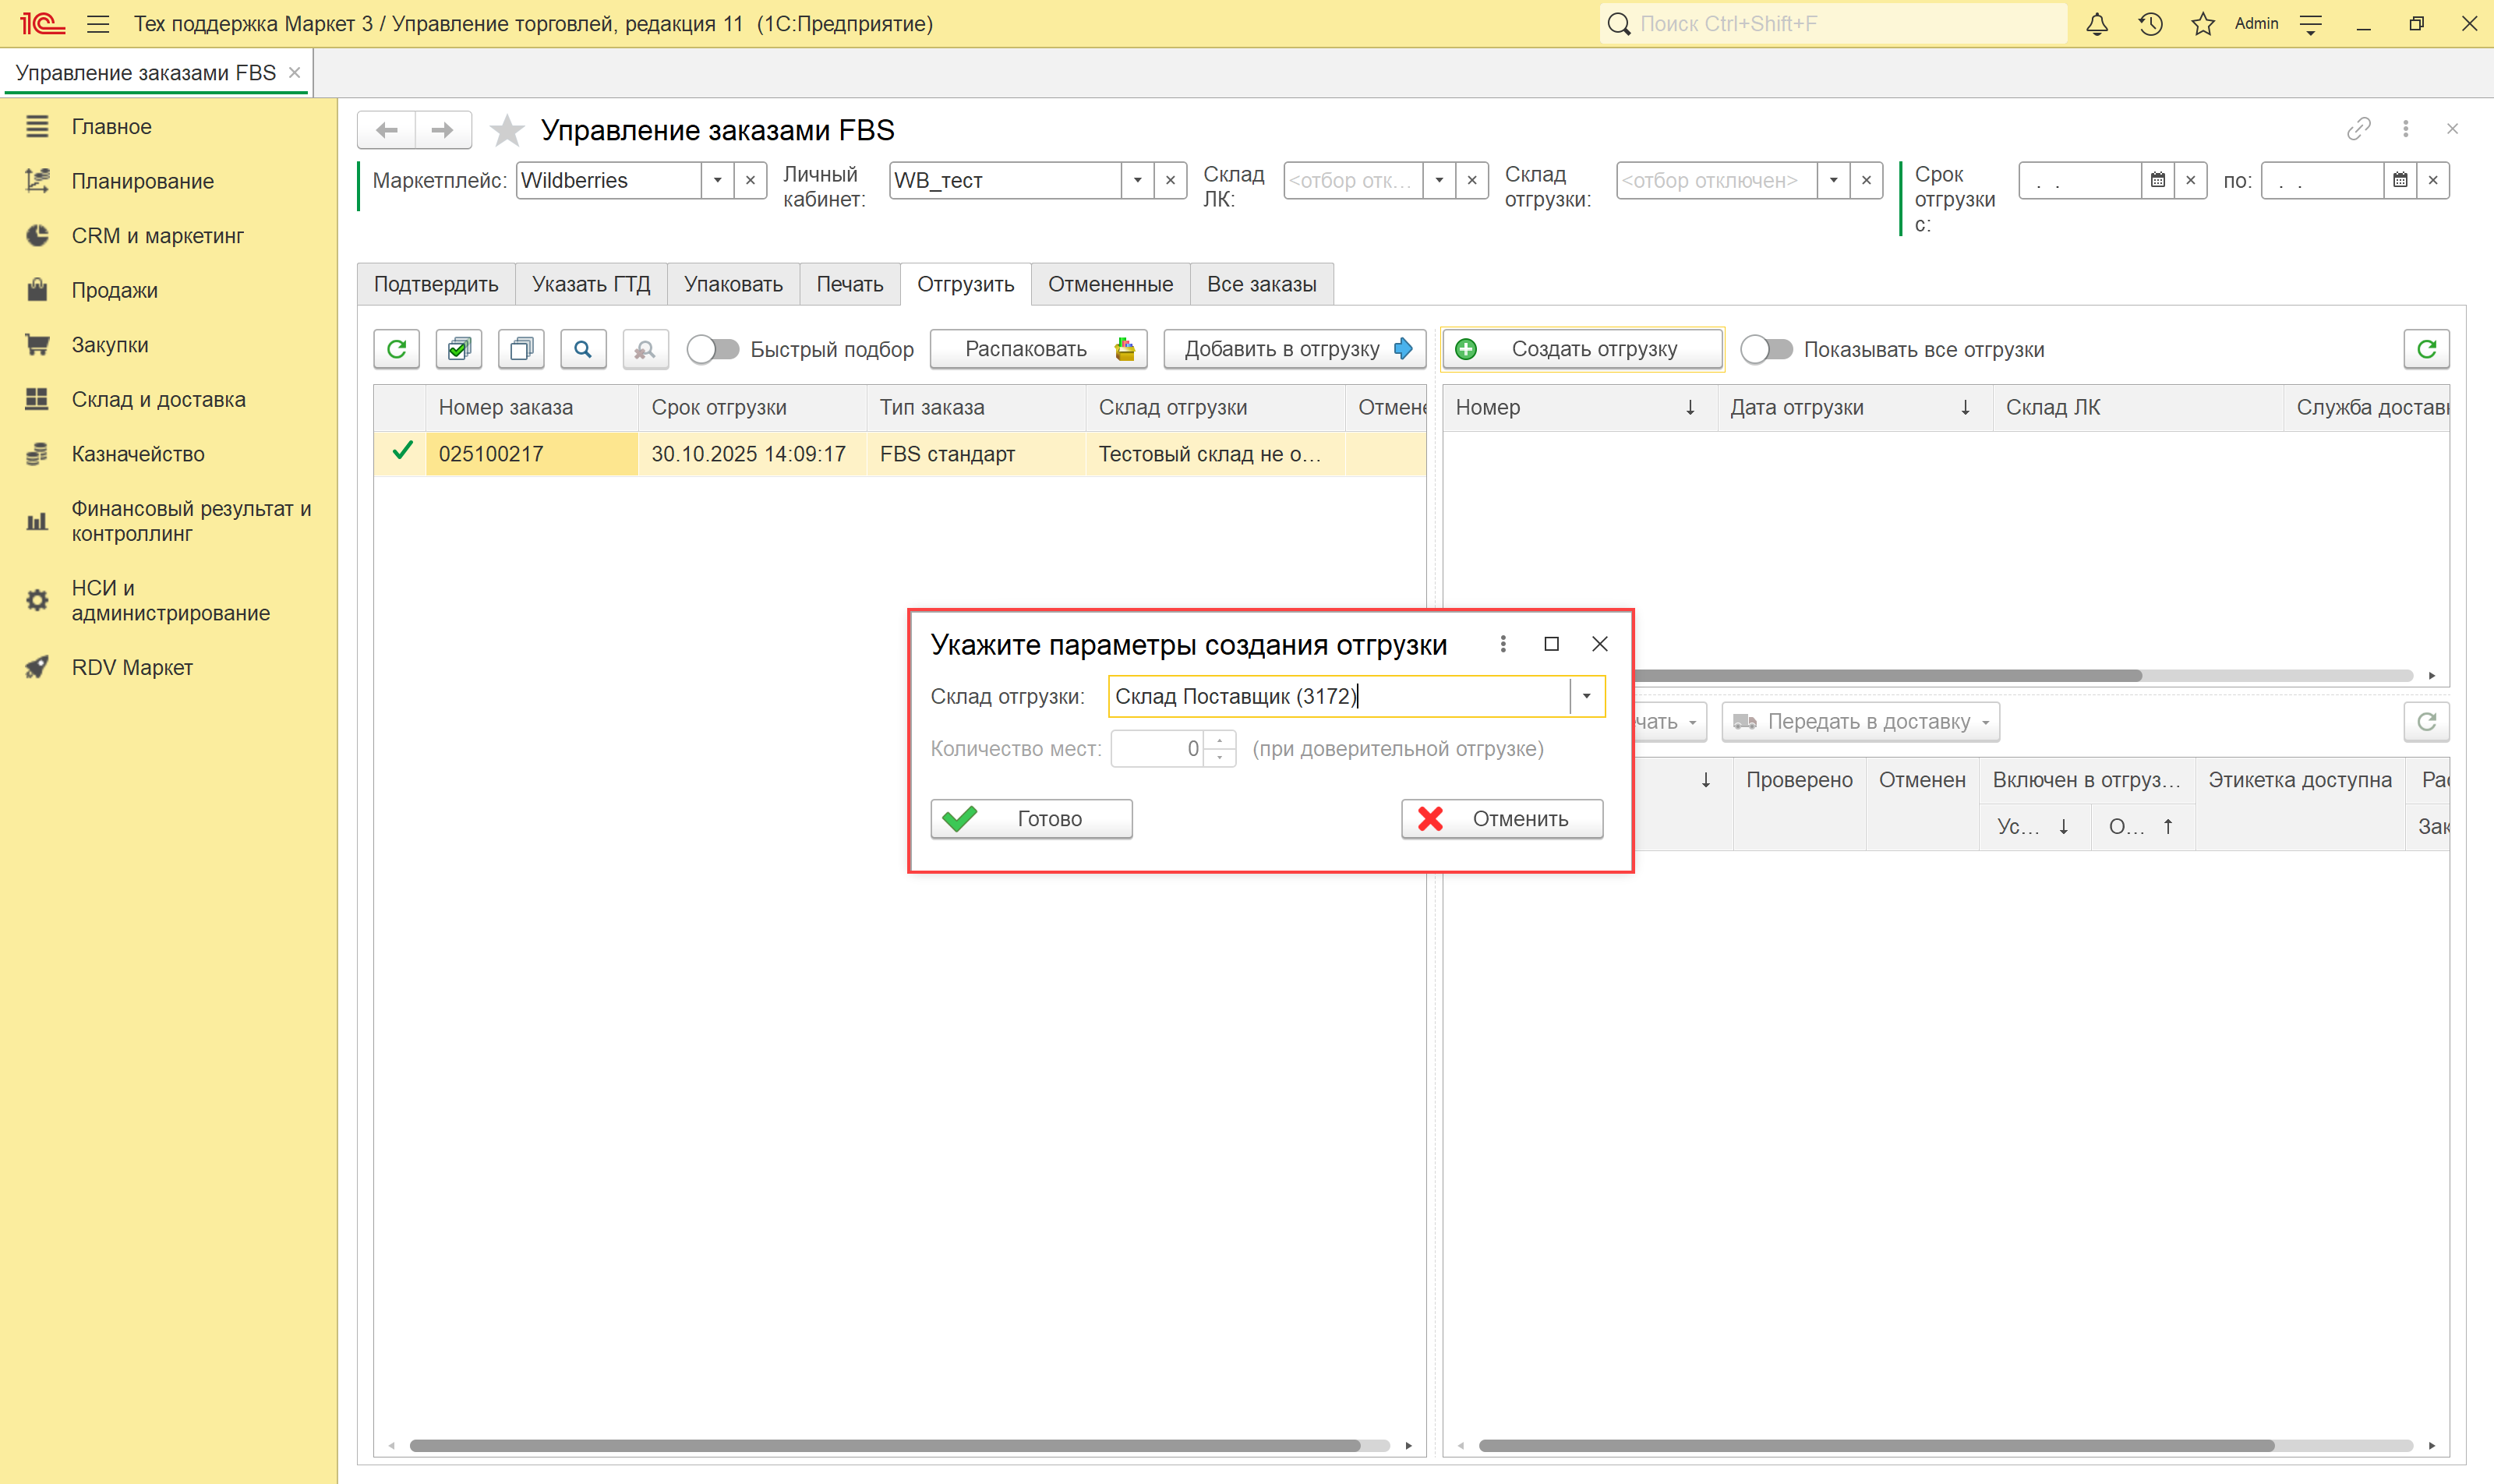
Task: Switch to the Упаковать tab
Action: coord(733,284)
